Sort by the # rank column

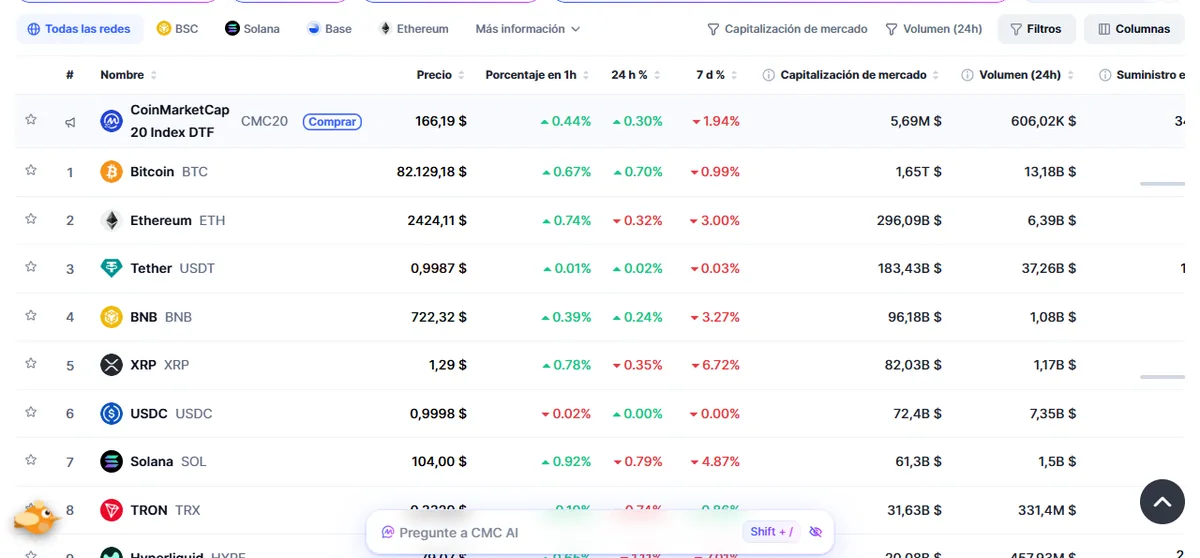[x=70, y=75]
